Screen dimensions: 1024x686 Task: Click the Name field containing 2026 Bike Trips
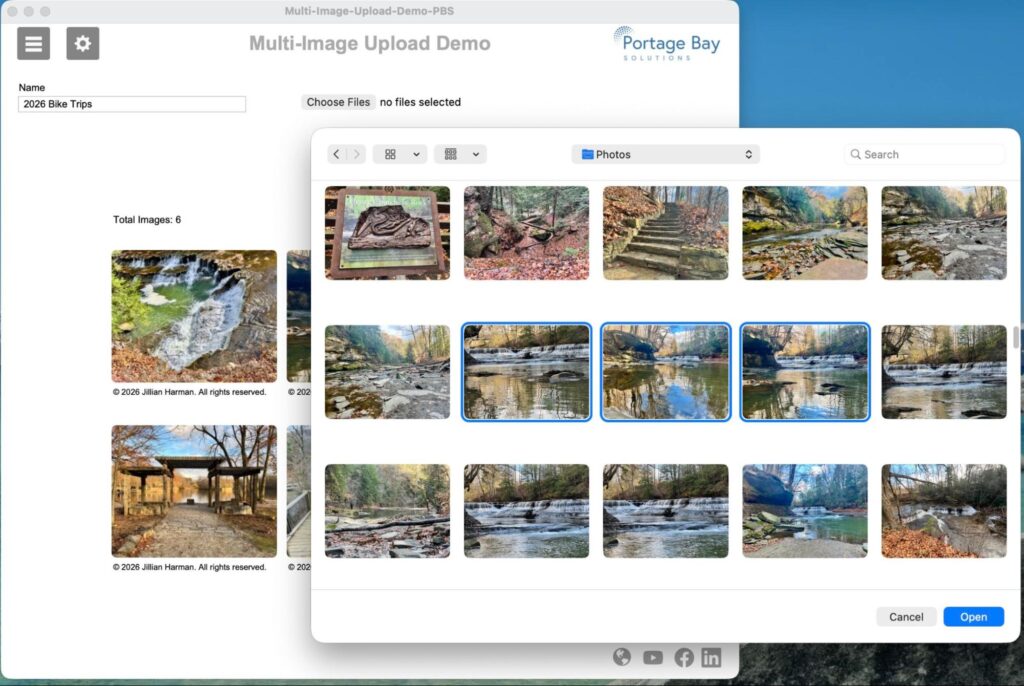pos(131,103)
